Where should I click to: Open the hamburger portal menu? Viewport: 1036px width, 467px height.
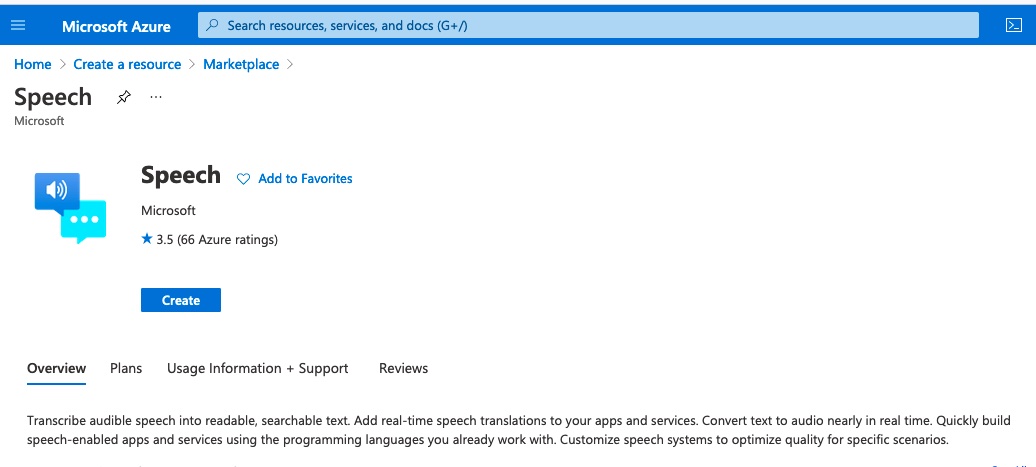[x=18, y=26]
